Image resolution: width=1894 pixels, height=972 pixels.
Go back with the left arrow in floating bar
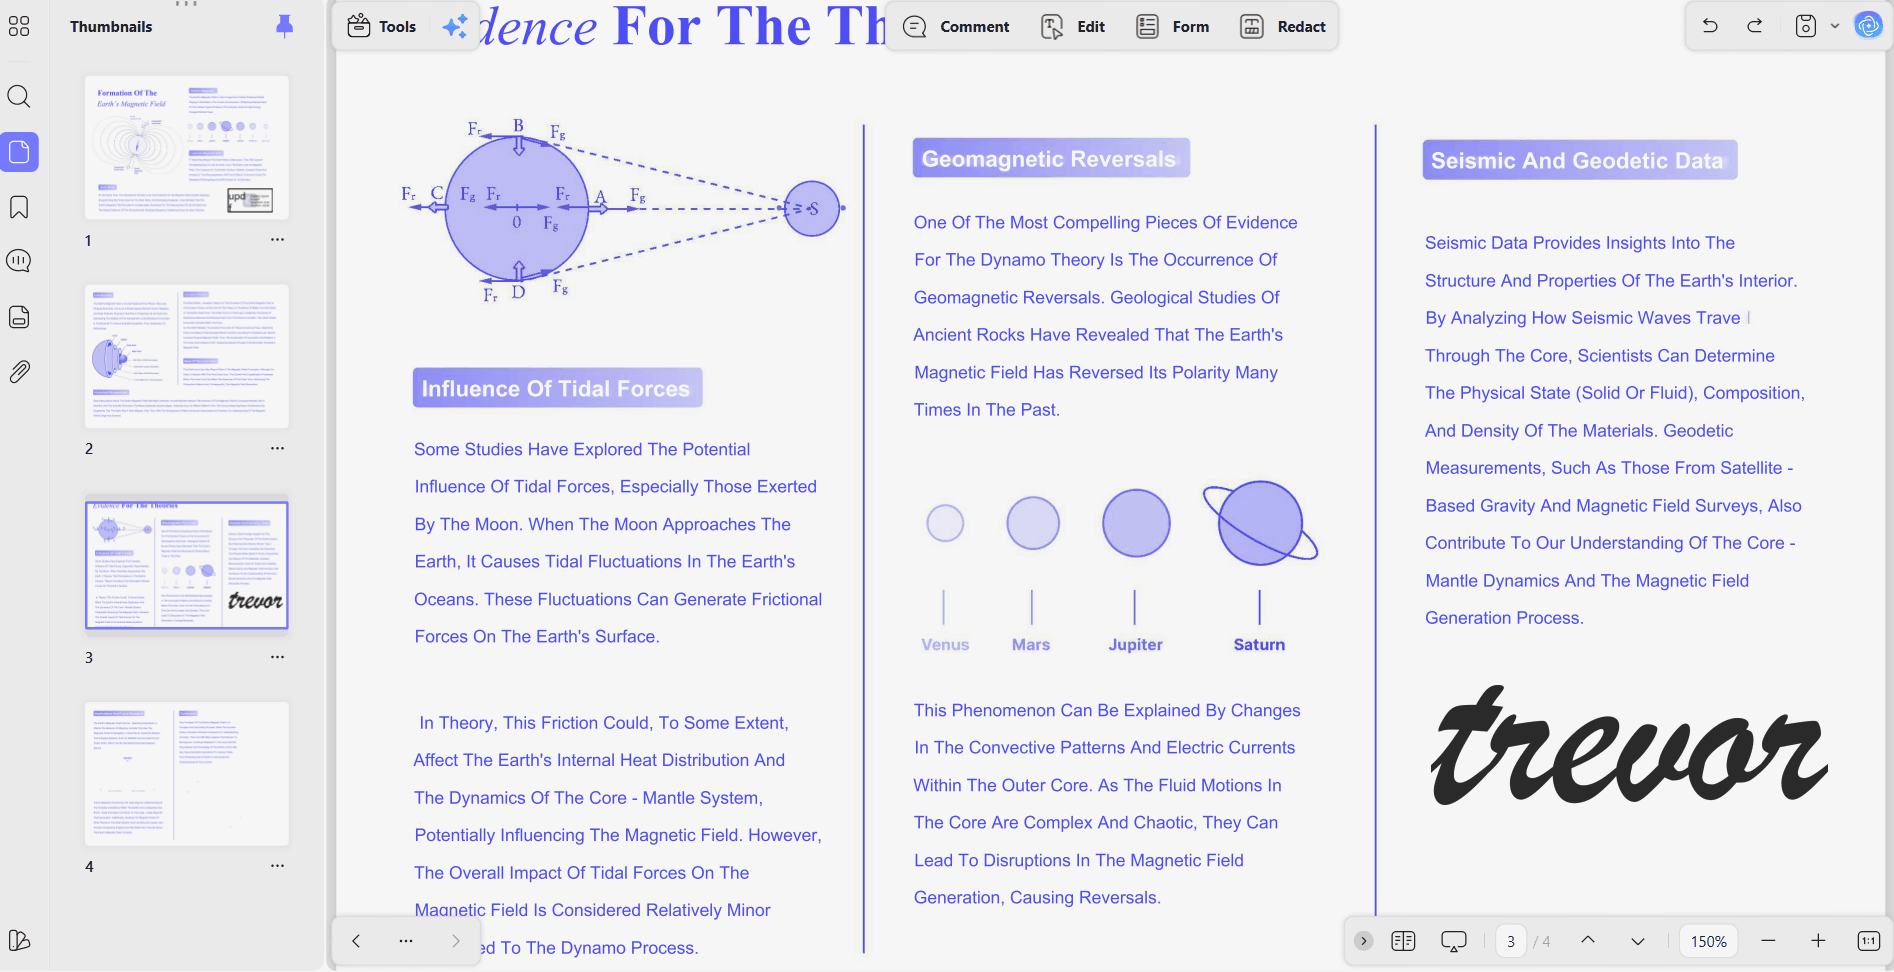pyautogui.click(x=356, y=941)
